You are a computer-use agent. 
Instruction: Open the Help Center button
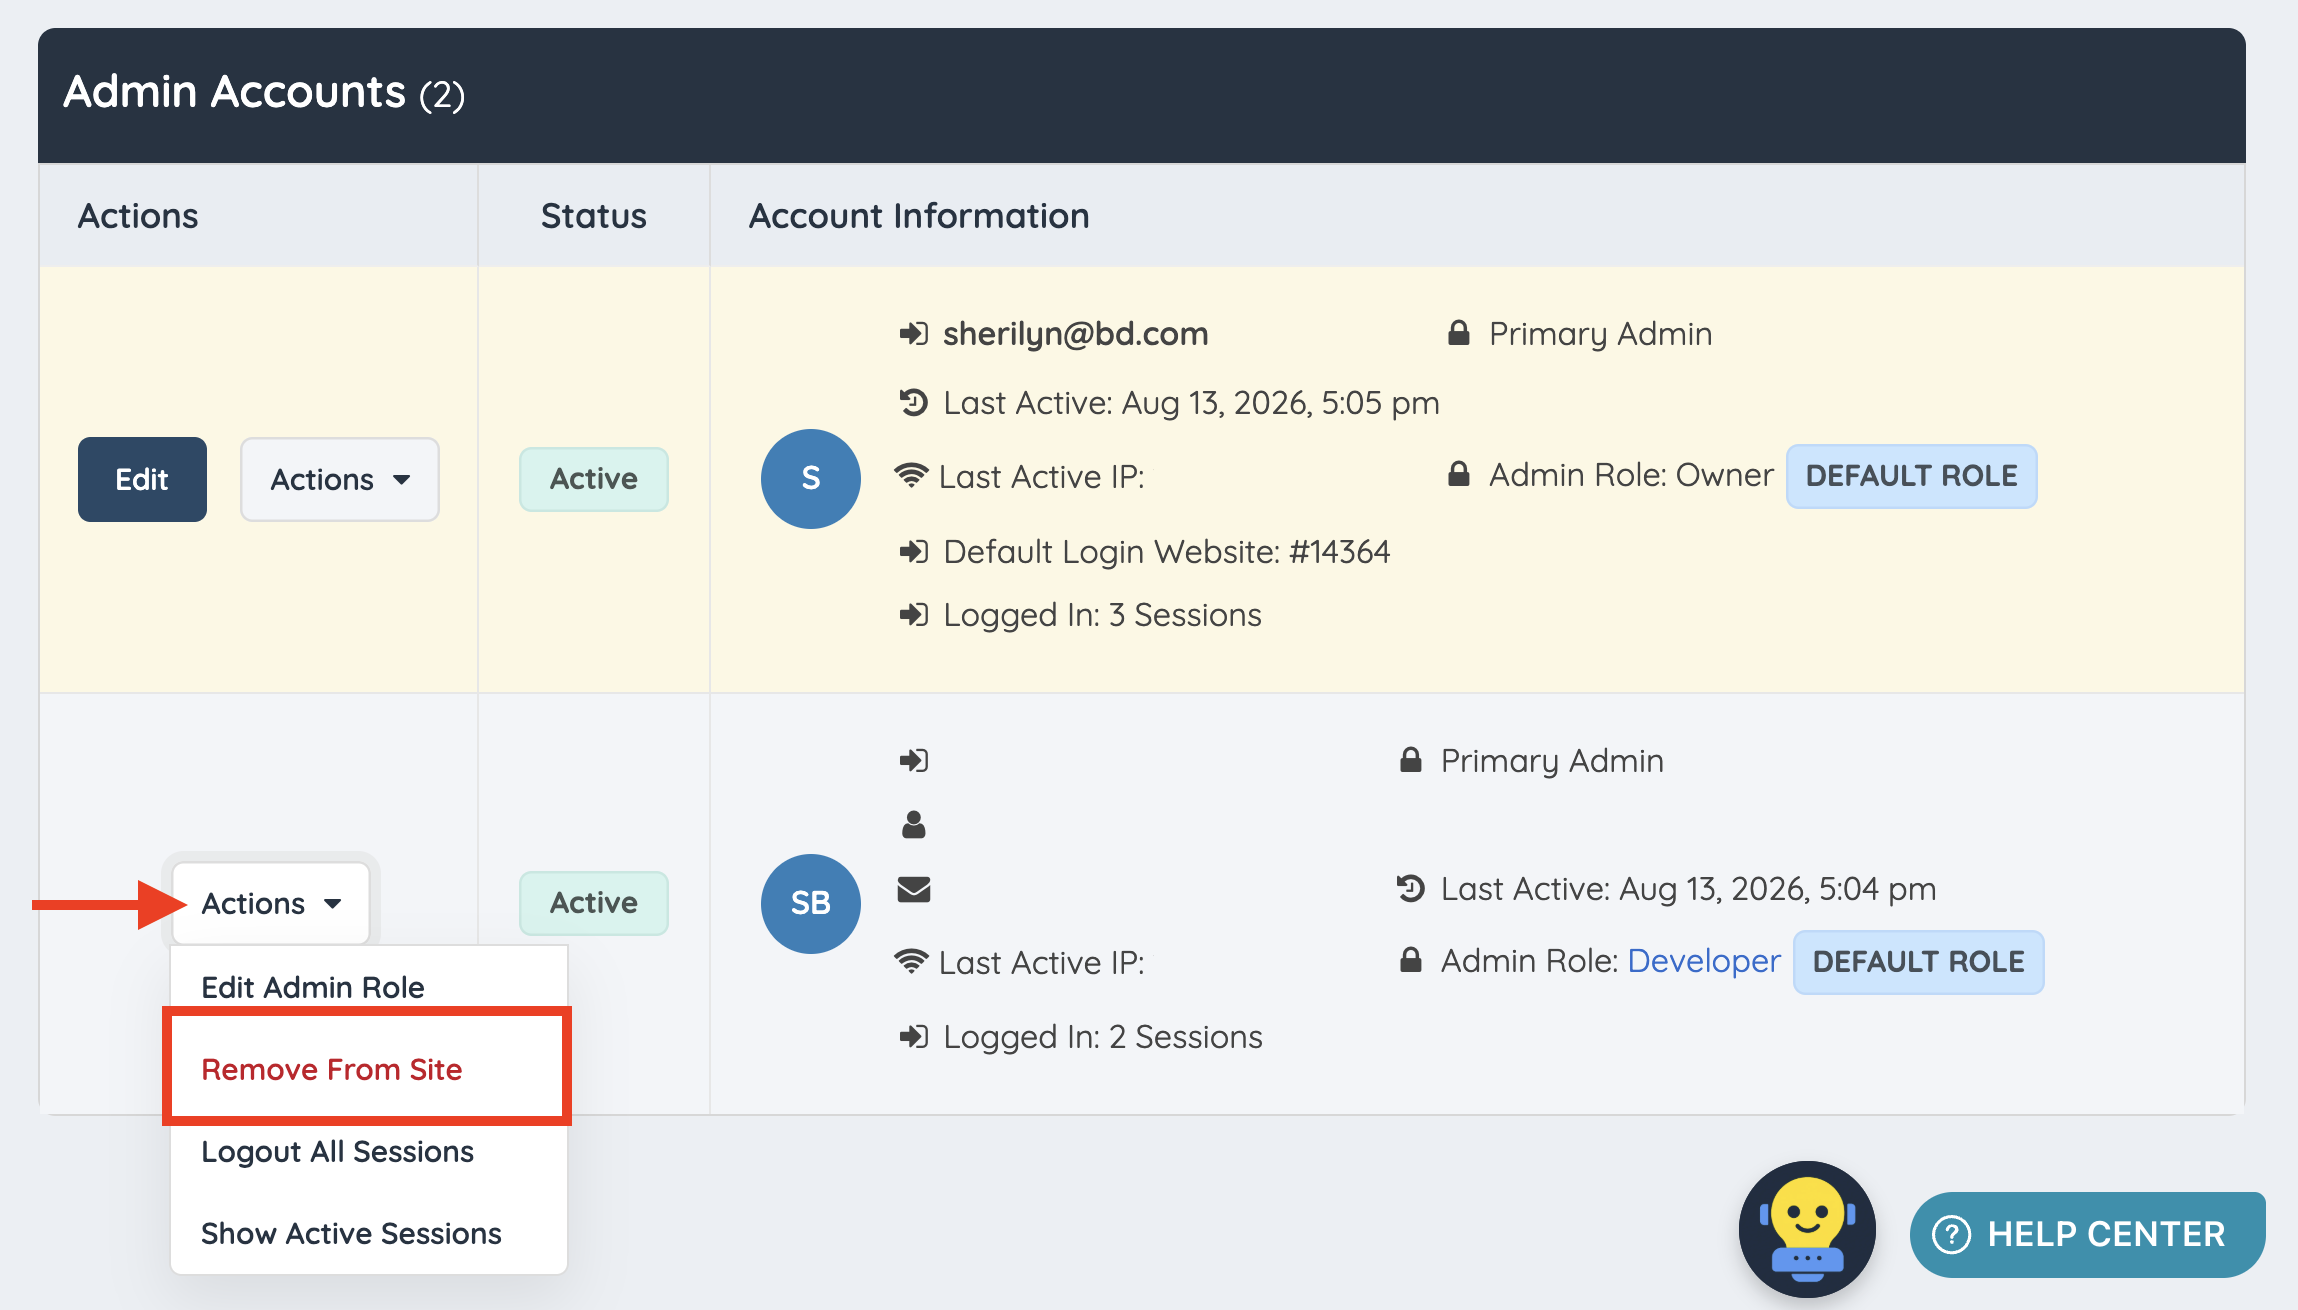coord(2087,1234)
